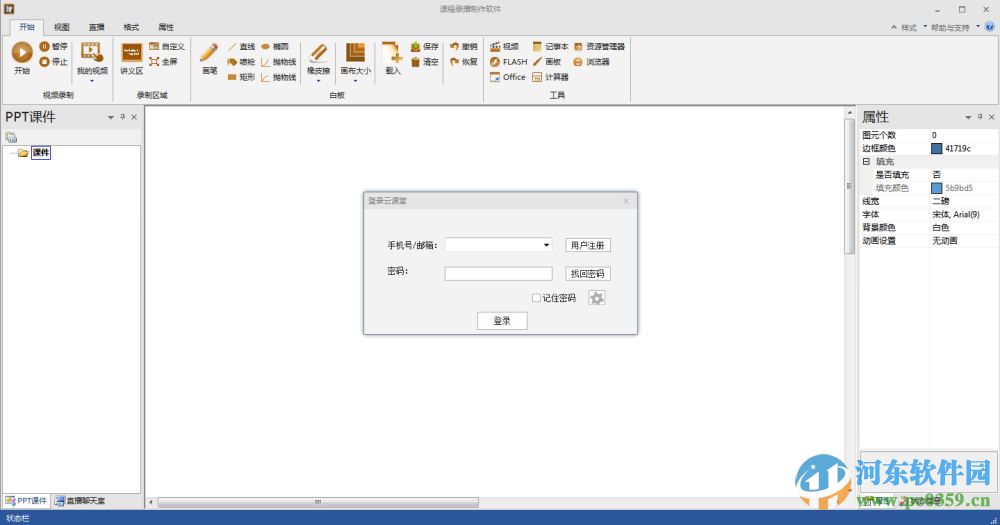Choose 全屏 full screen recording
This screenshot has height=525, width=1000.
point(163,62)
